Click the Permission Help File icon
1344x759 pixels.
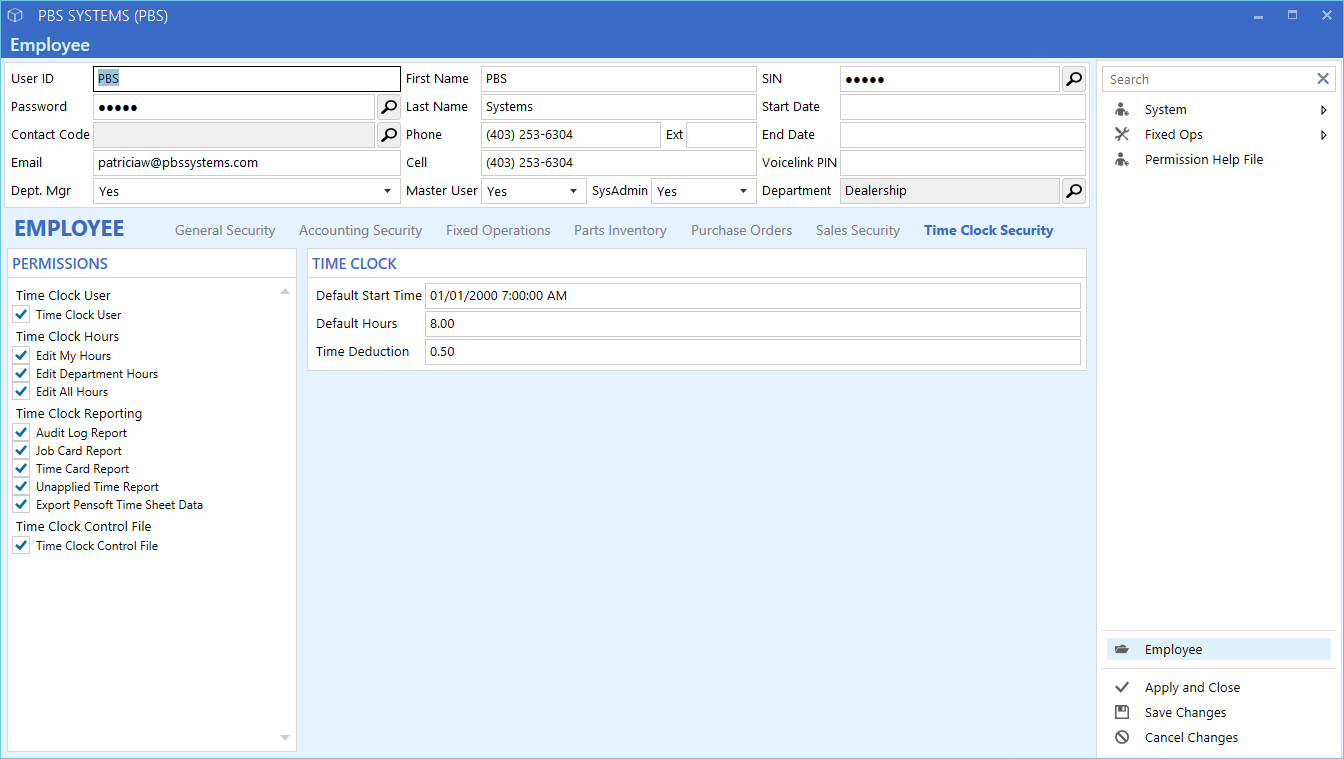tap(1122, 160)
